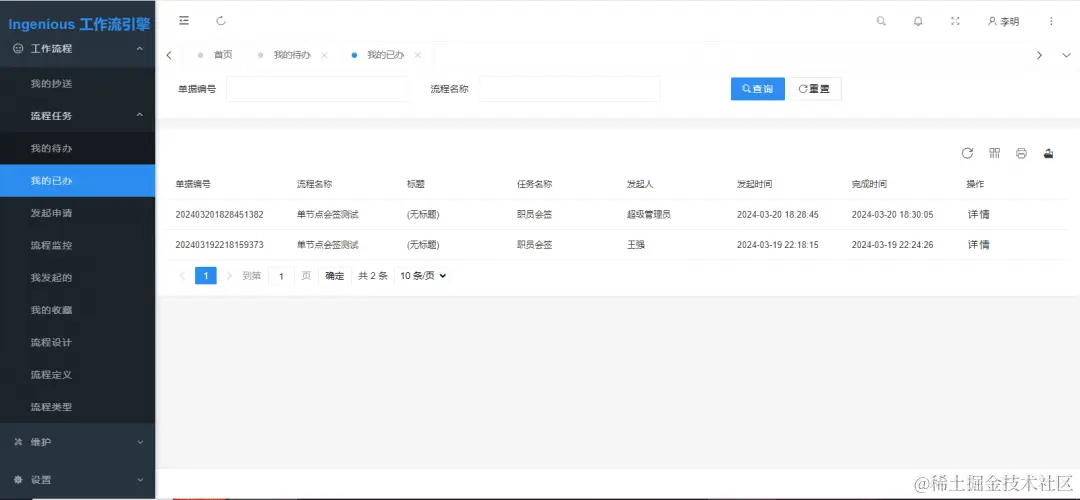1080x500 pixels.
Task: Open 我发起的 in sidebar
Action: (x=77, y=278)
